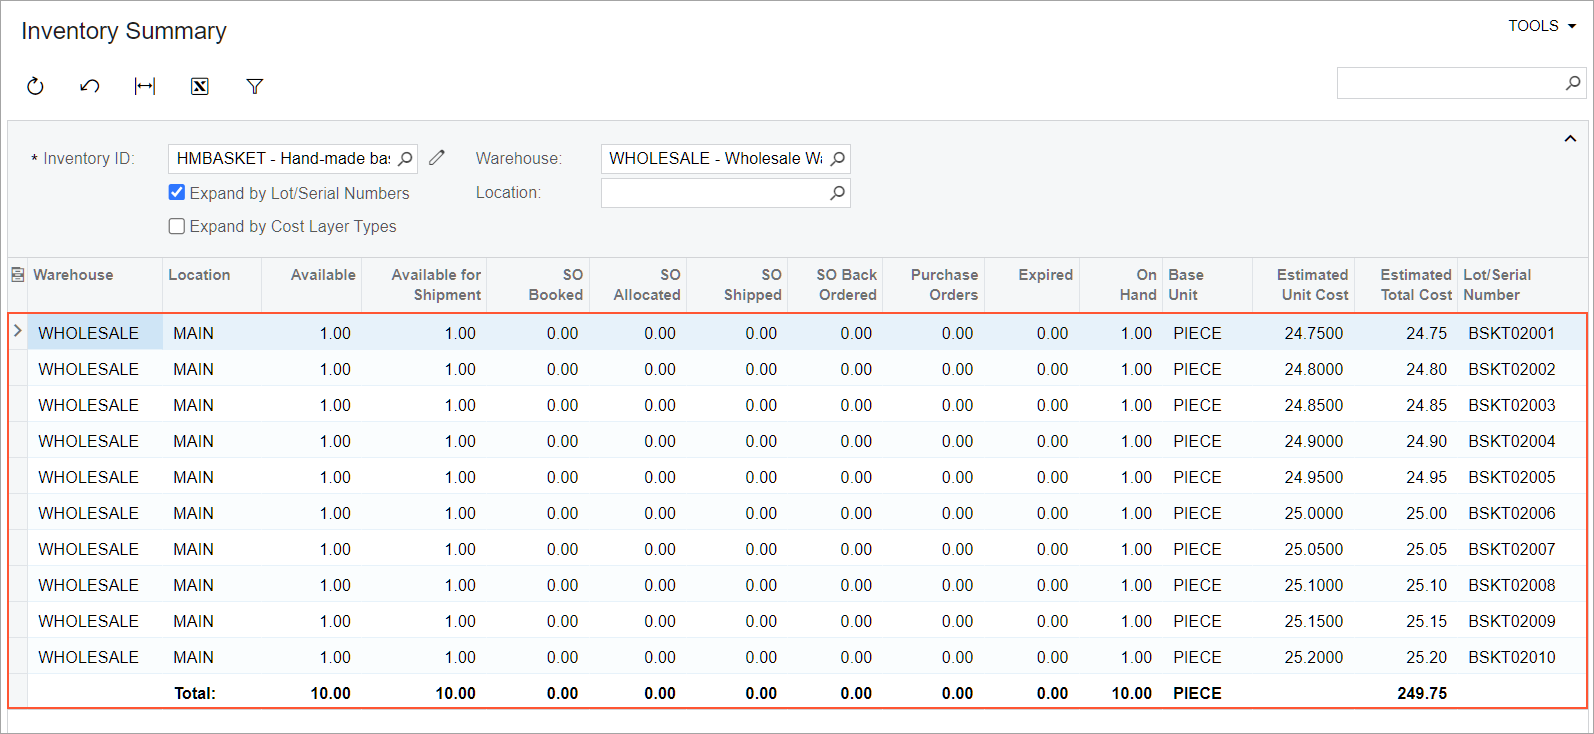Click the grid column configuration icon

coord(18,275)
